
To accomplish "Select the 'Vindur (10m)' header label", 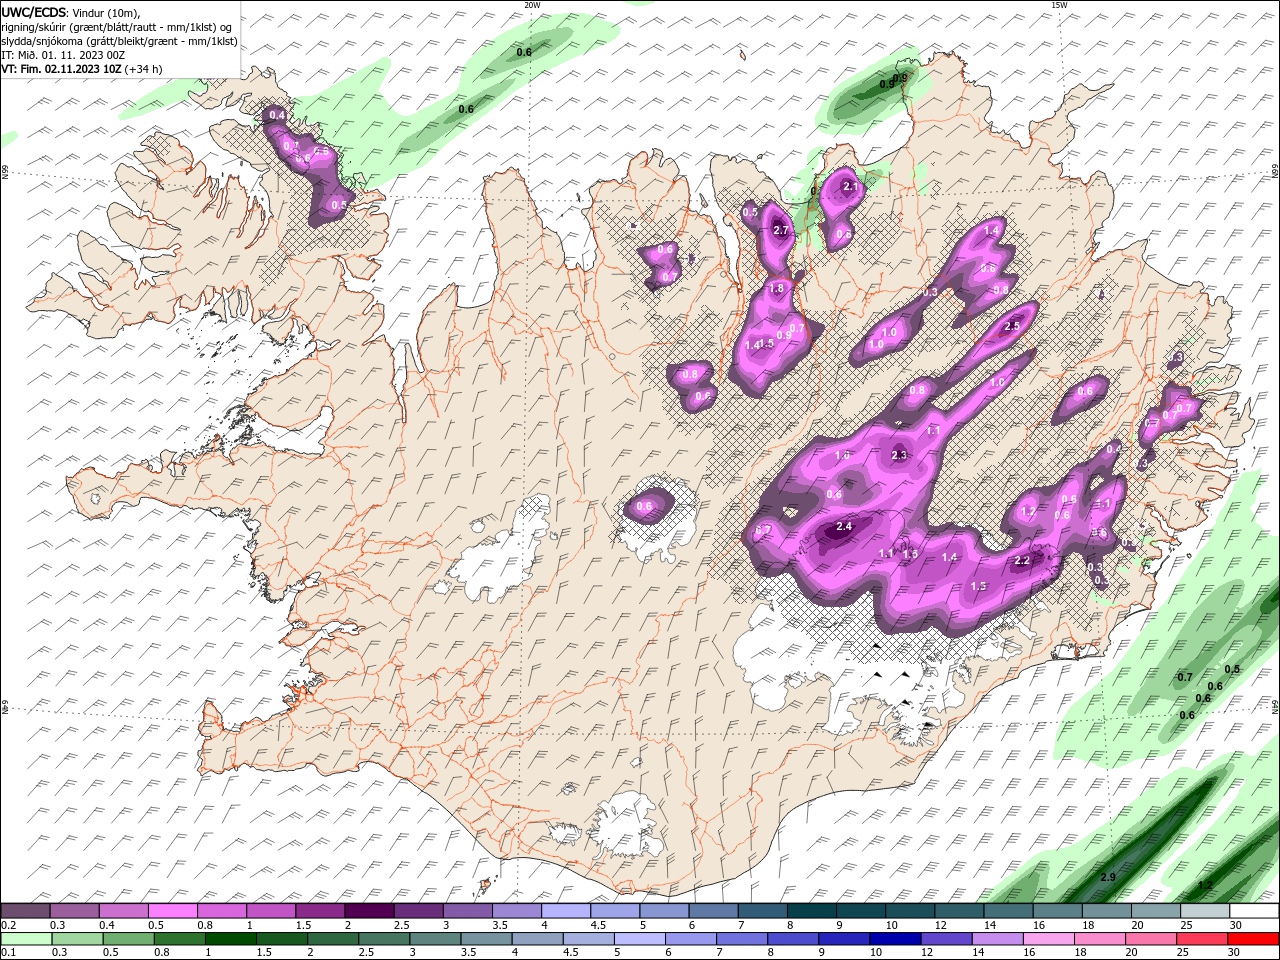I will 107,12.
